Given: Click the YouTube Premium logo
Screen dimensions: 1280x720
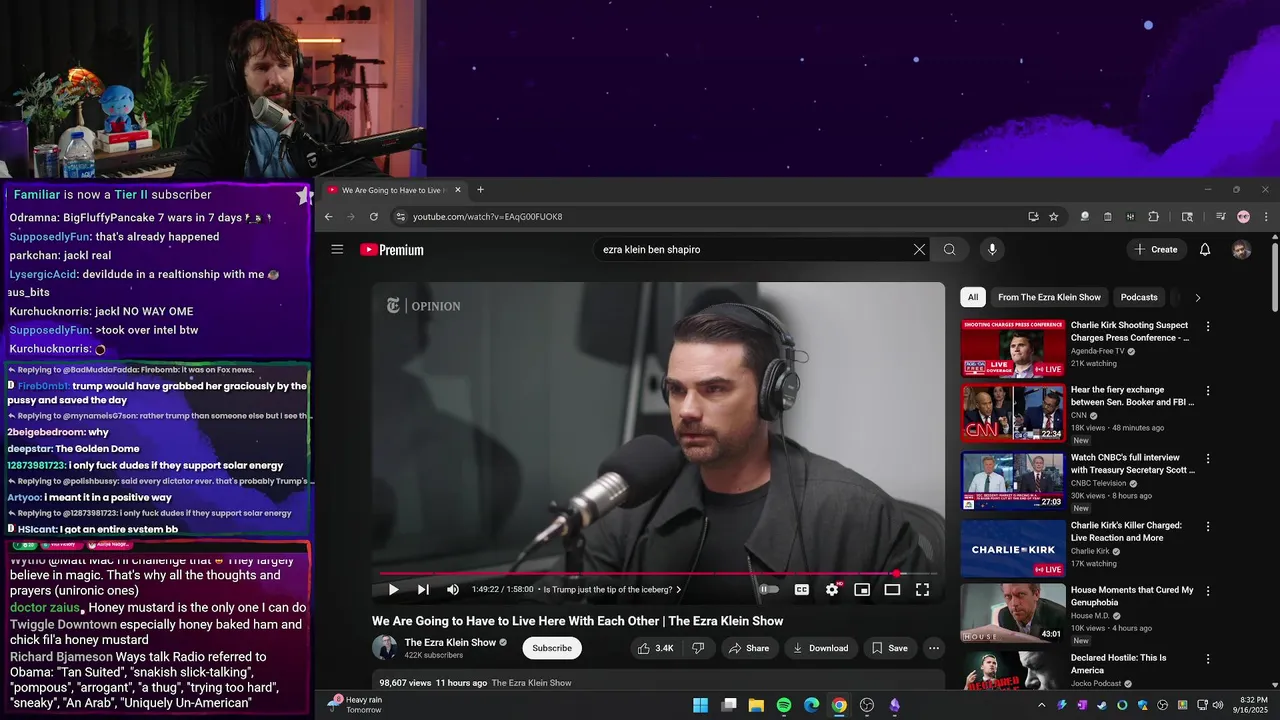Looking at the screenshot, I should click(x=392, y=250).
